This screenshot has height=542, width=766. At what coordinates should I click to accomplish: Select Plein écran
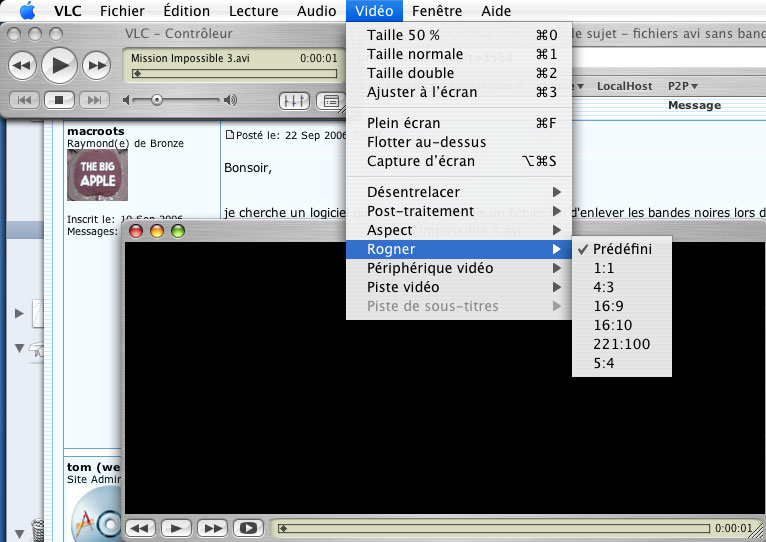coord(459,123)
